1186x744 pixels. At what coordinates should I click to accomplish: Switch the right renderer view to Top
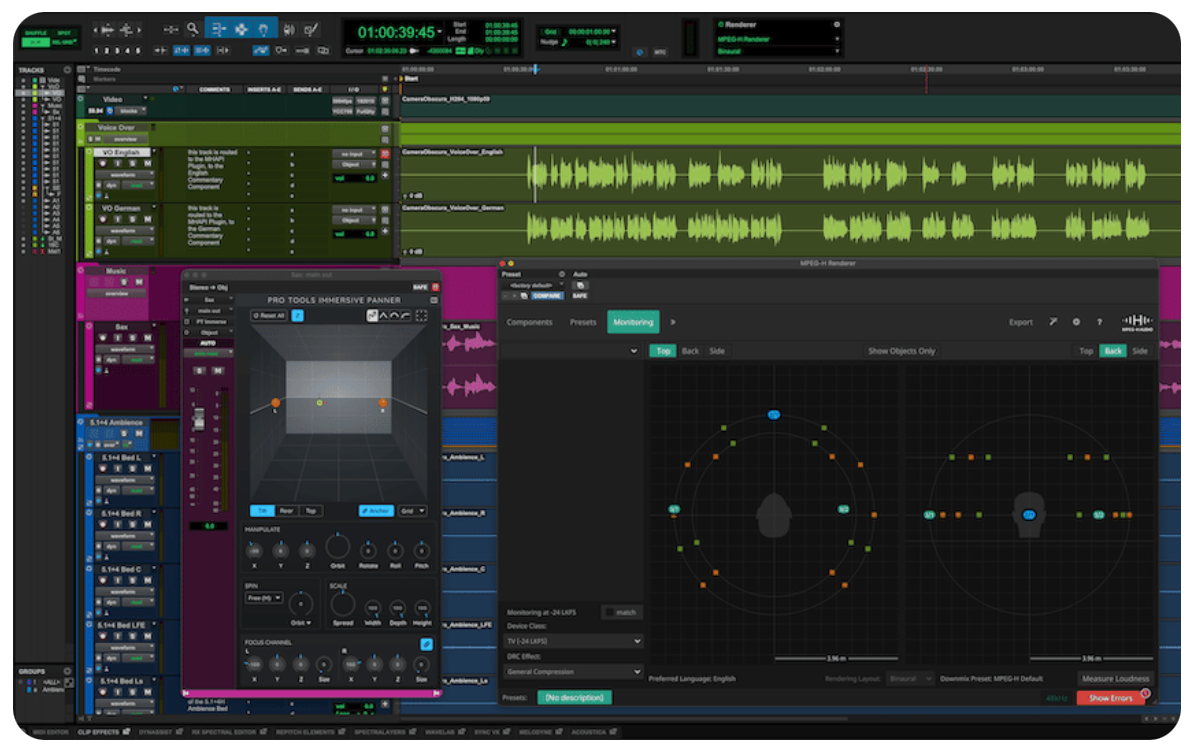(x=1086, y=351)
